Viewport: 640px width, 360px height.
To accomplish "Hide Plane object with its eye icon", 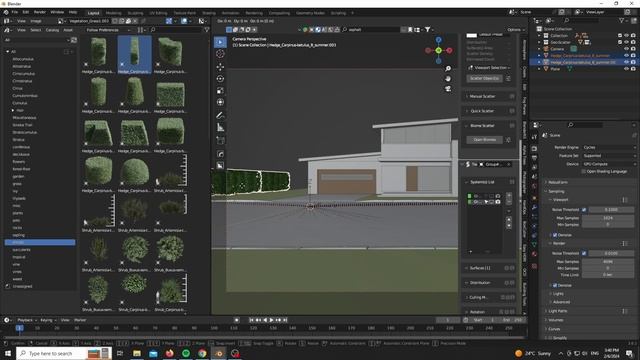I will 627,69.
